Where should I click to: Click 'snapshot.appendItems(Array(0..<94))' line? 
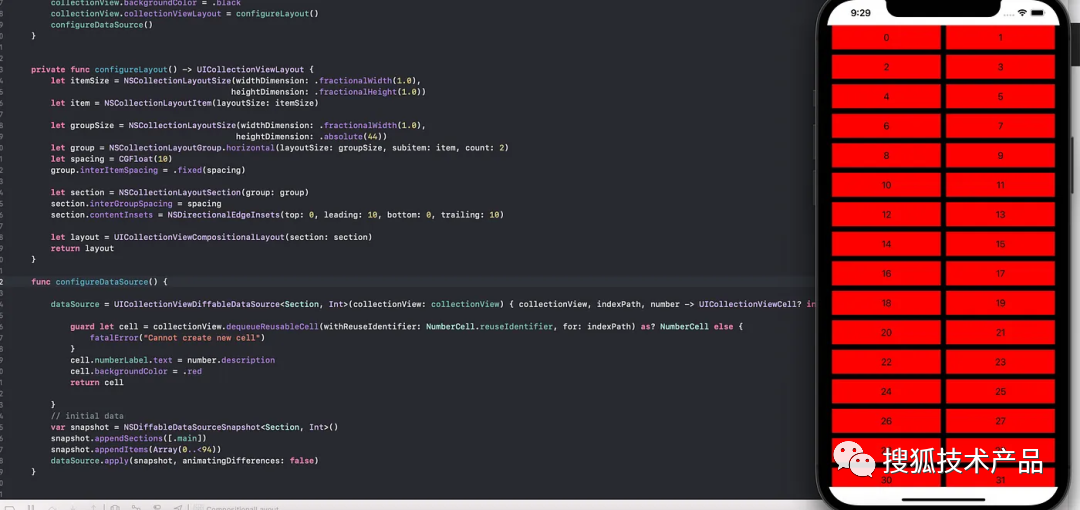click(136, 449)
